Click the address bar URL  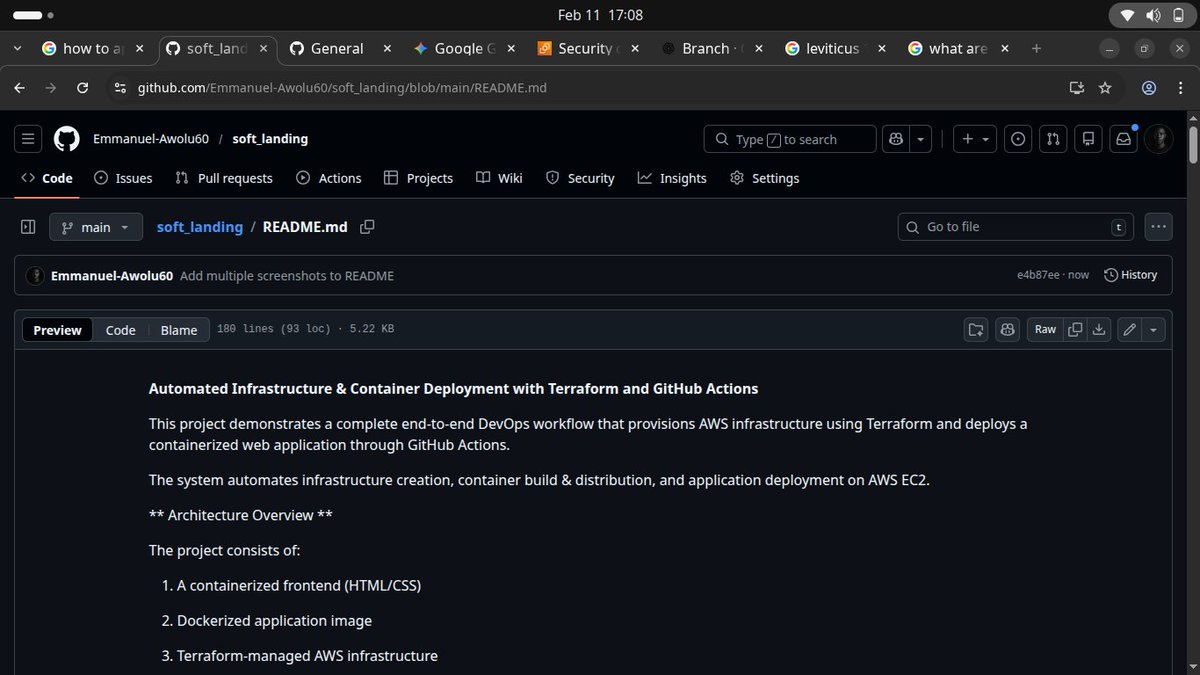pyautogui.click(x=342, y=88)
